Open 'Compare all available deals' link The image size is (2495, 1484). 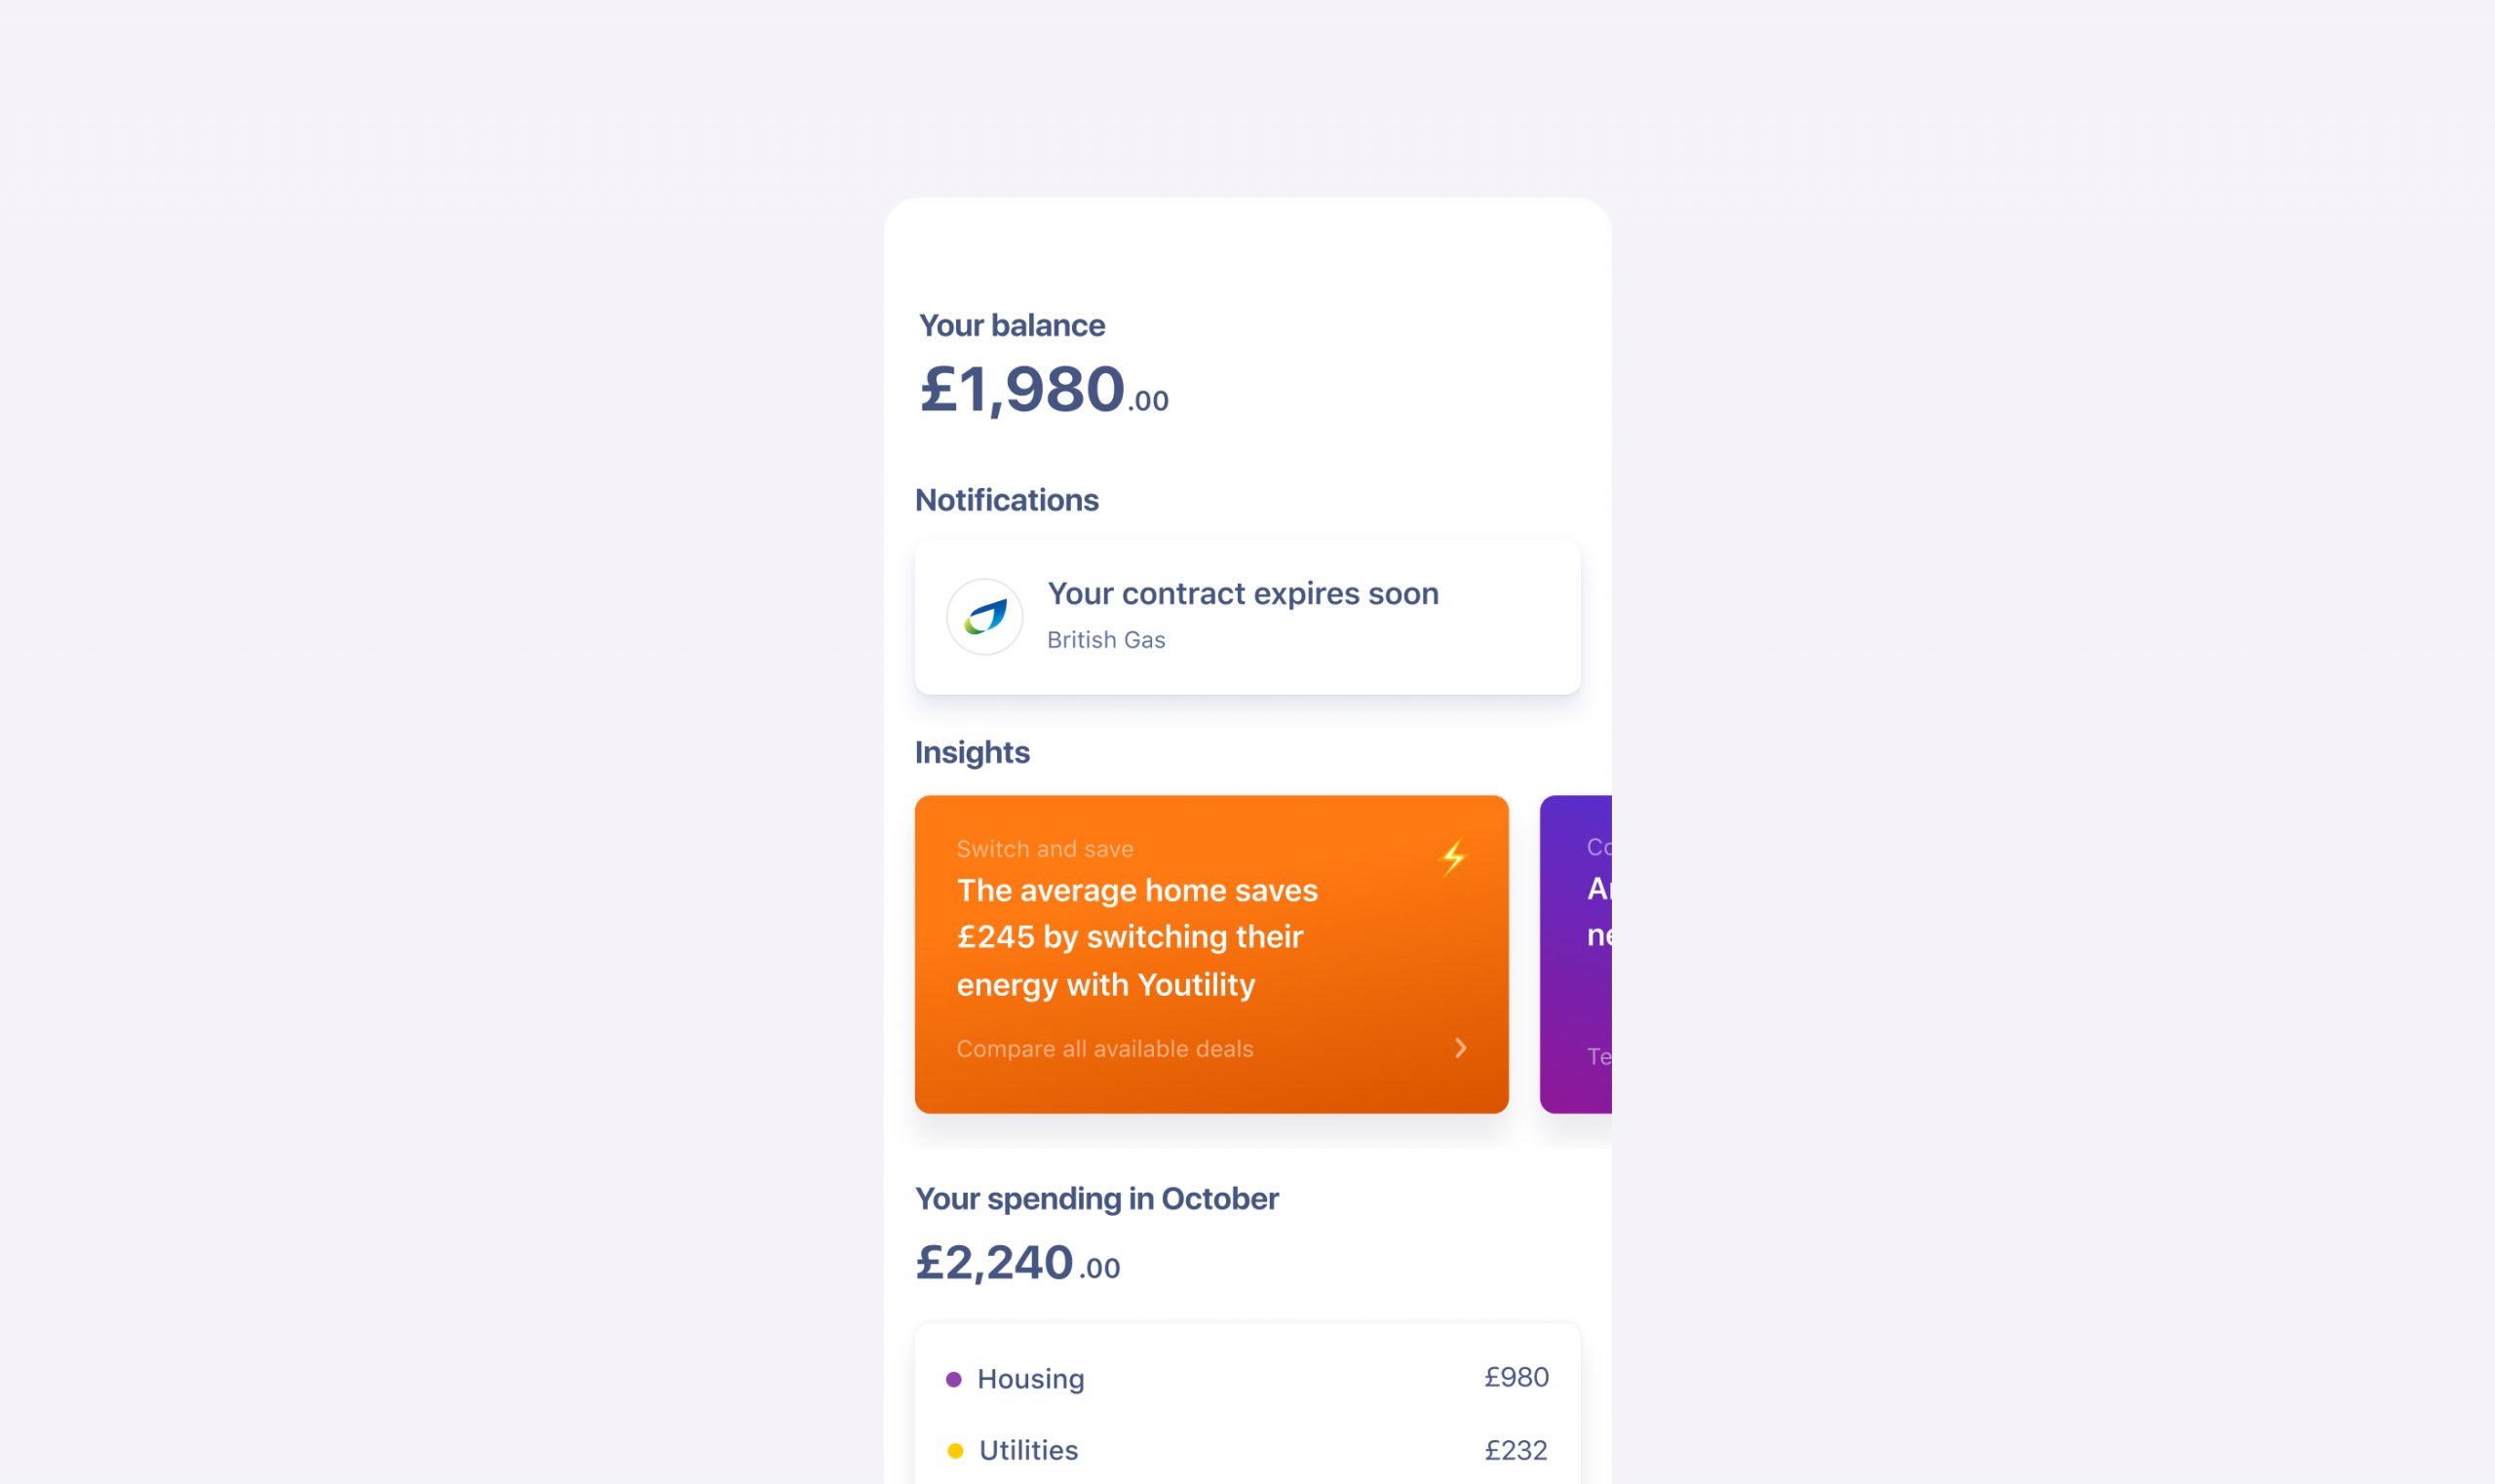[1104, 1048]
